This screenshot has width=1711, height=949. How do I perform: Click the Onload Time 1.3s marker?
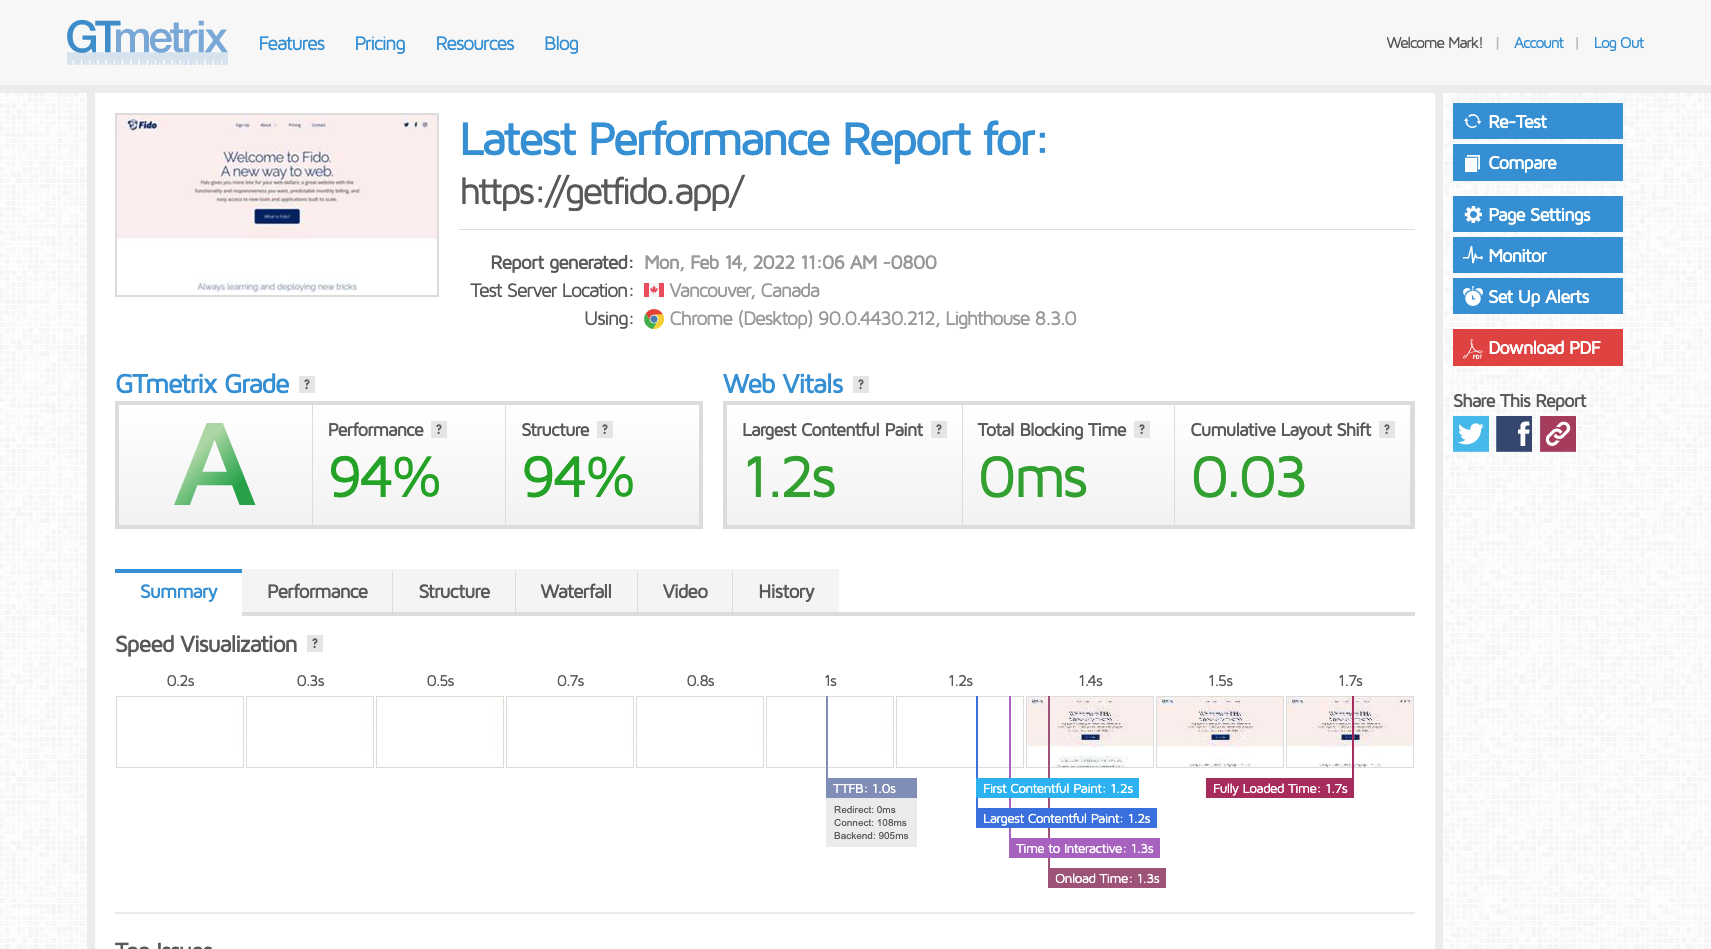(1107, 878)
